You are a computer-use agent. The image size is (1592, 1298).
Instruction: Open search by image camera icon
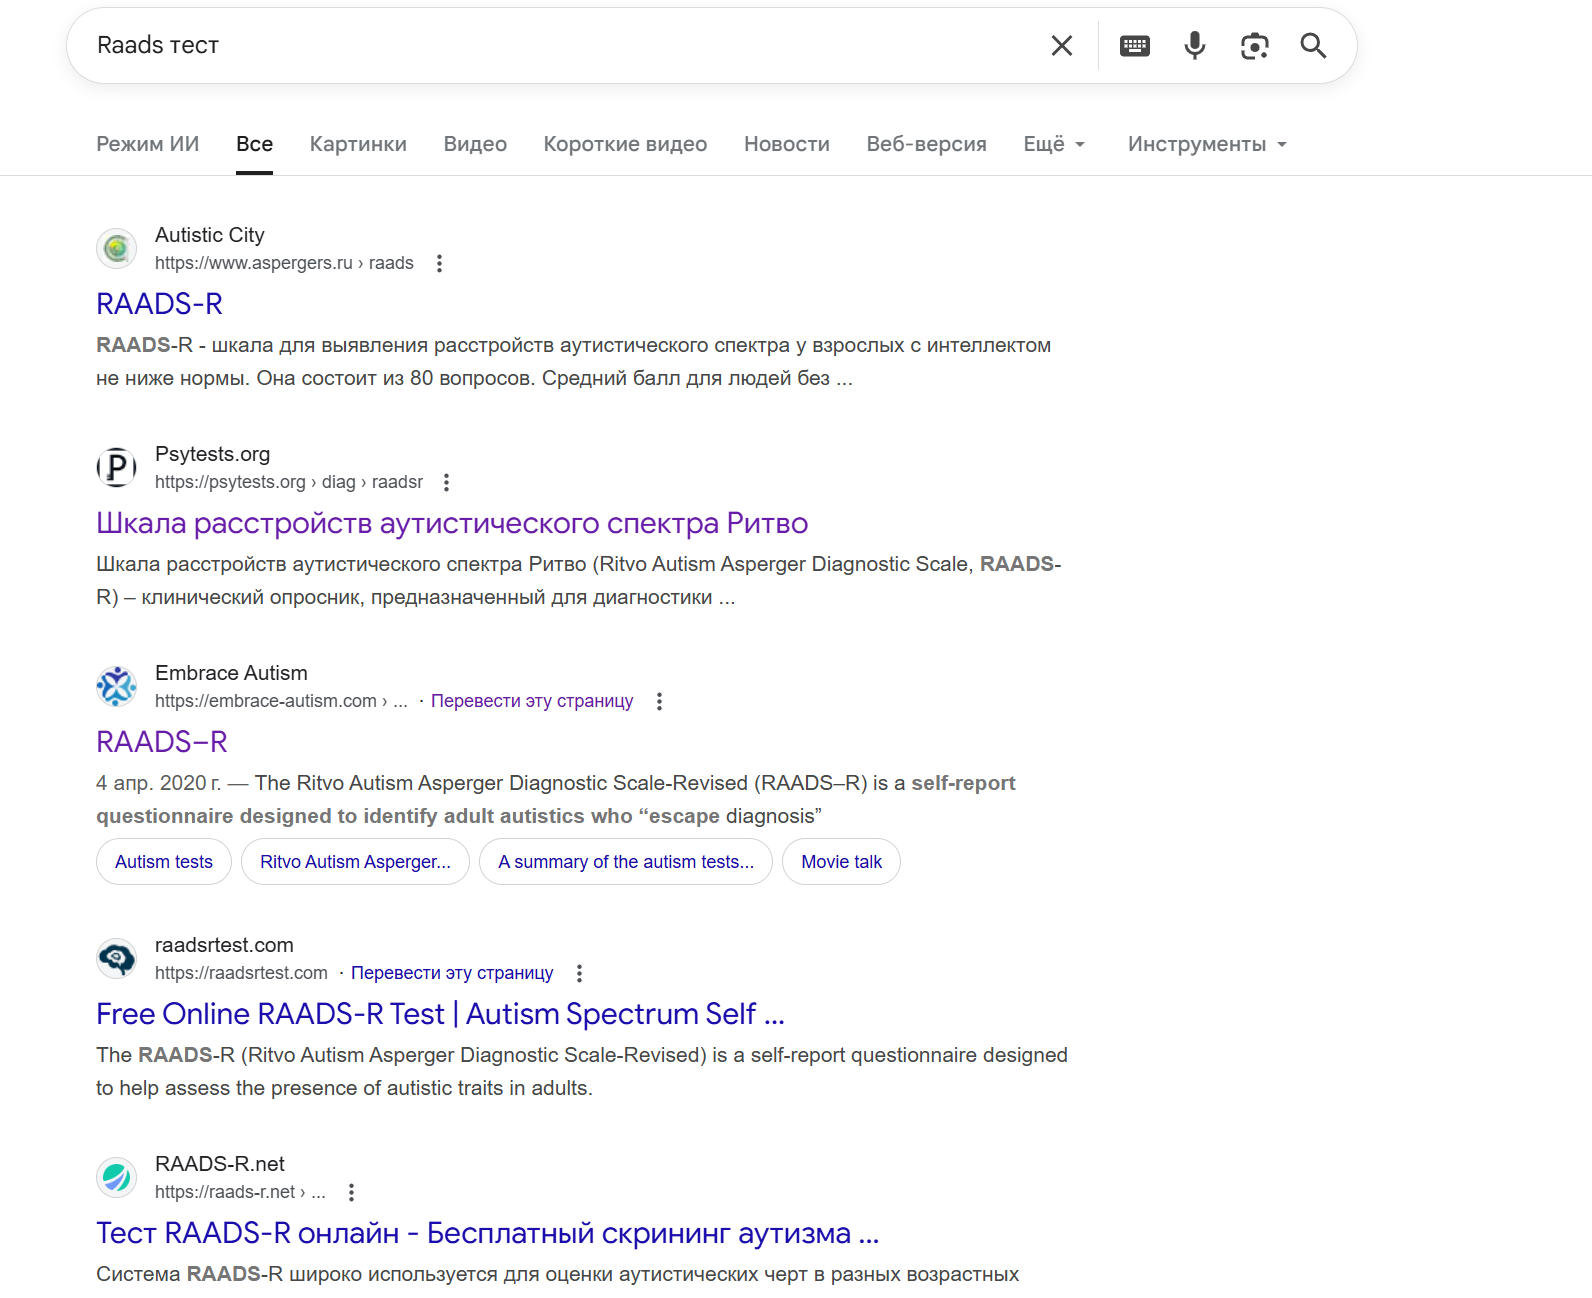click(1254, 46)
